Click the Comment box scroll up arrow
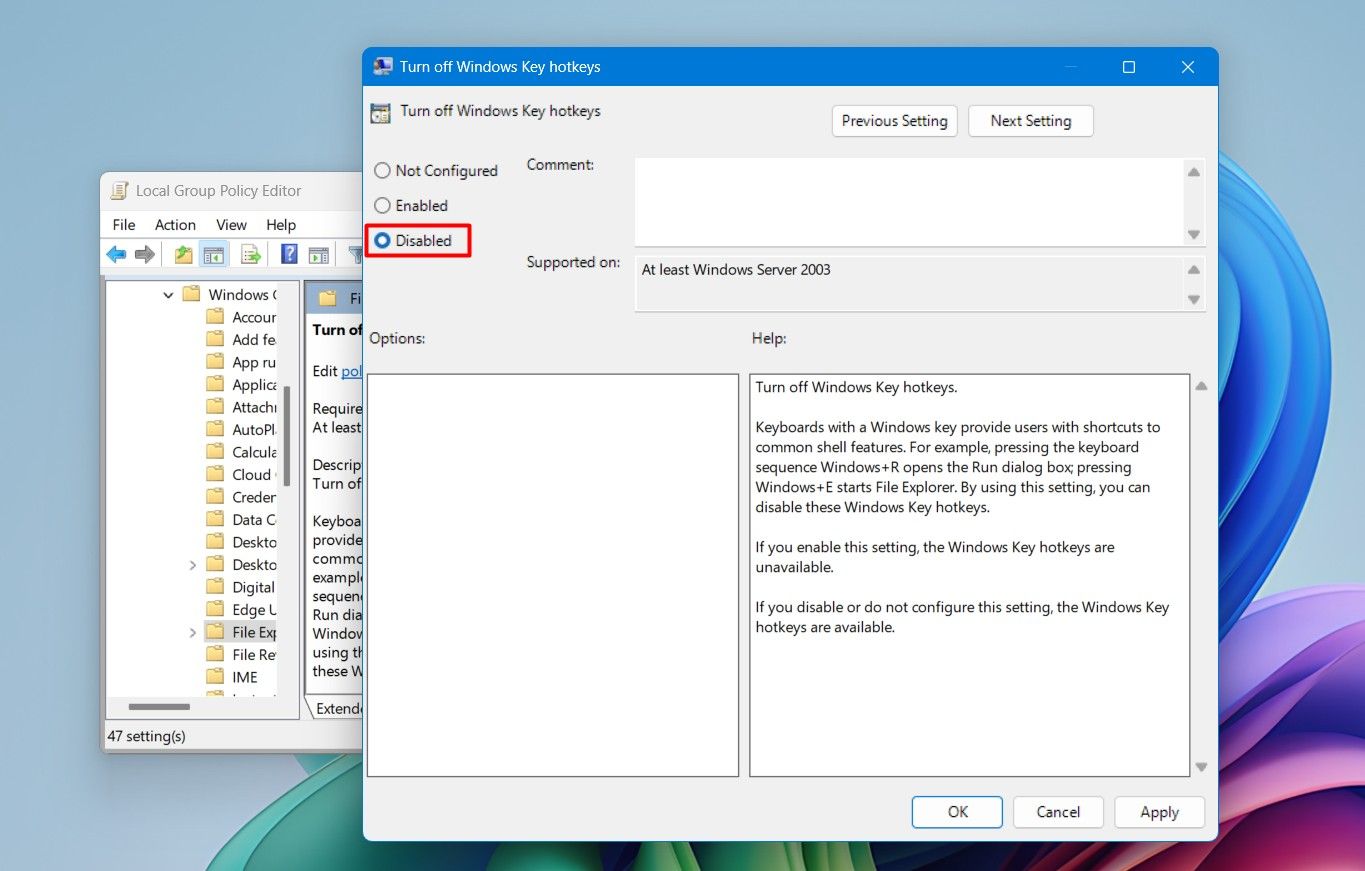This screenshot has width=1365, height=871. (x=1193, y=172)
